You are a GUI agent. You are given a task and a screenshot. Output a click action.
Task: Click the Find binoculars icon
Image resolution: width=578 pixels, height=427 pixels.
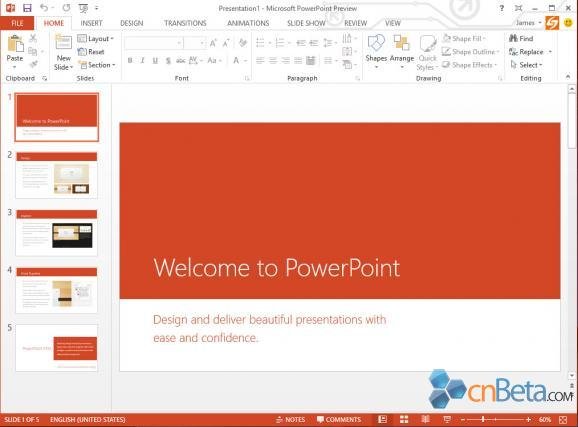[x=513, y=38]
